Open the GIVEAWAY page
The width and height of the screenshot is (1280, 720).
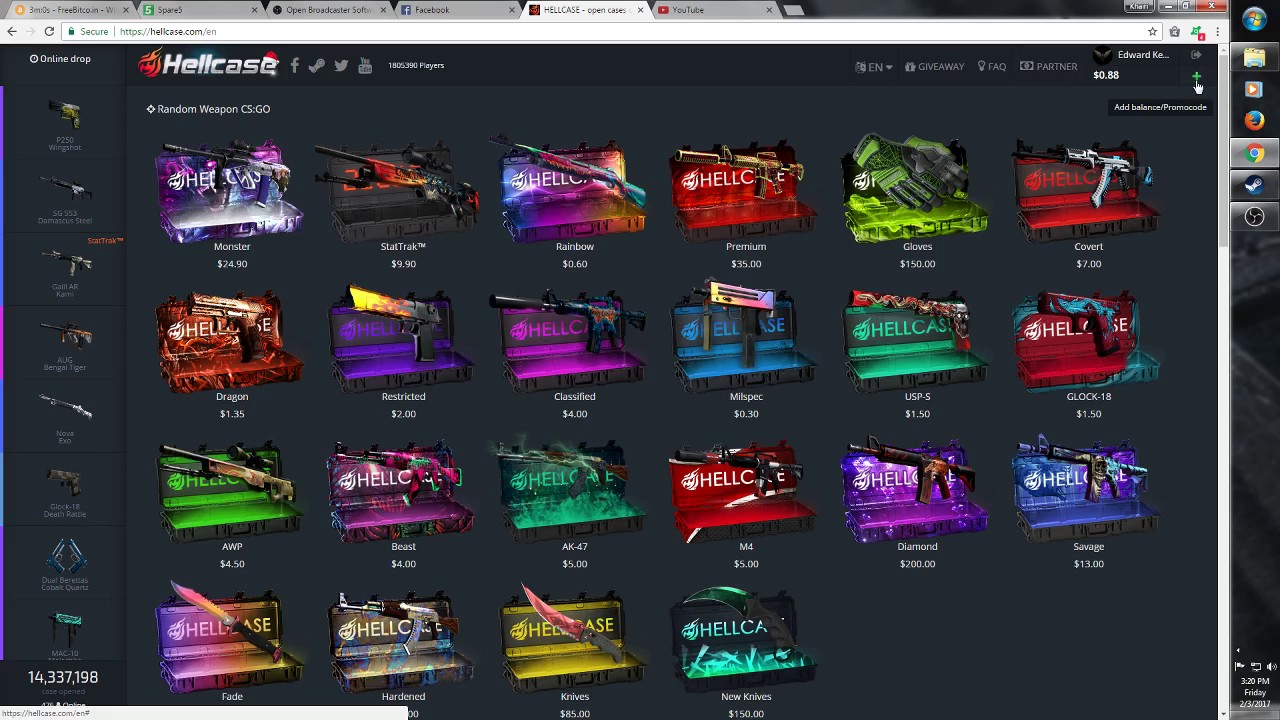934,67
